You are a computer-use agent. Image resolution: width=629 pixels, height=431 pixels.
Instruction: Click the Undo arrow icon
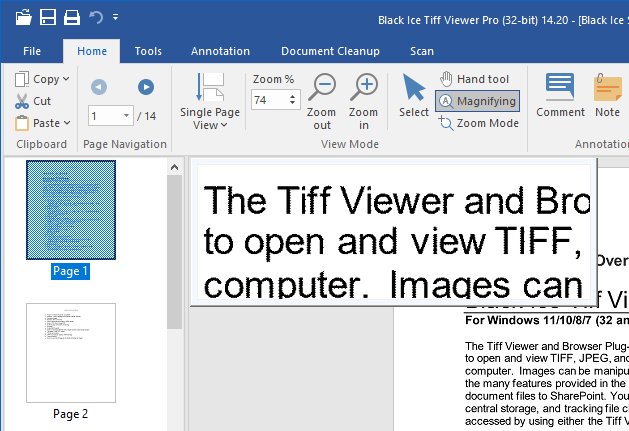[96, 17]
